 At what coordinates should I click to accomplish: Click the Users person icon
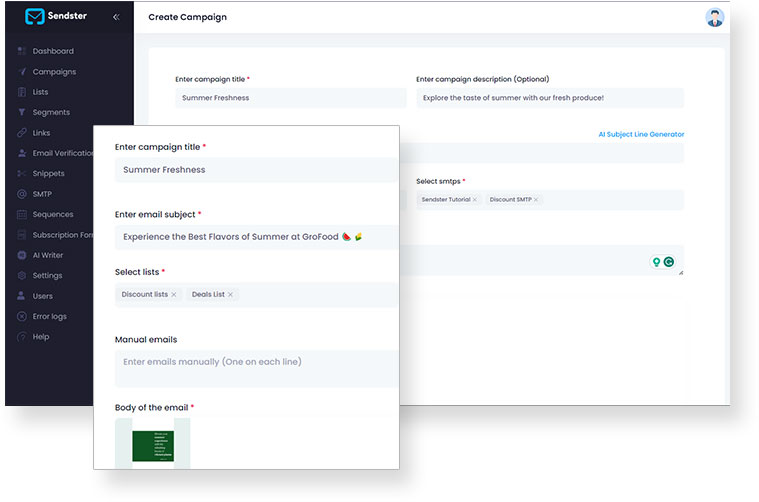(x=22, y=296)
